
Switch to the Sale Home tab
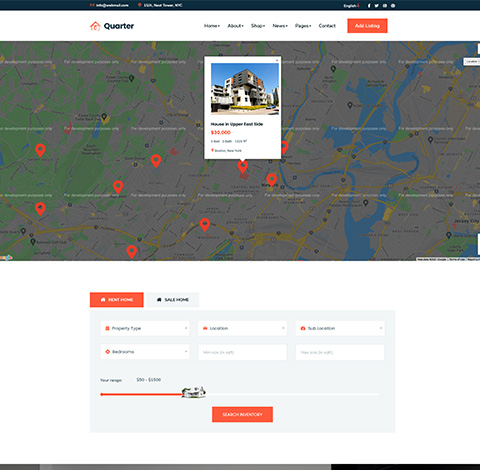[173, 300]
